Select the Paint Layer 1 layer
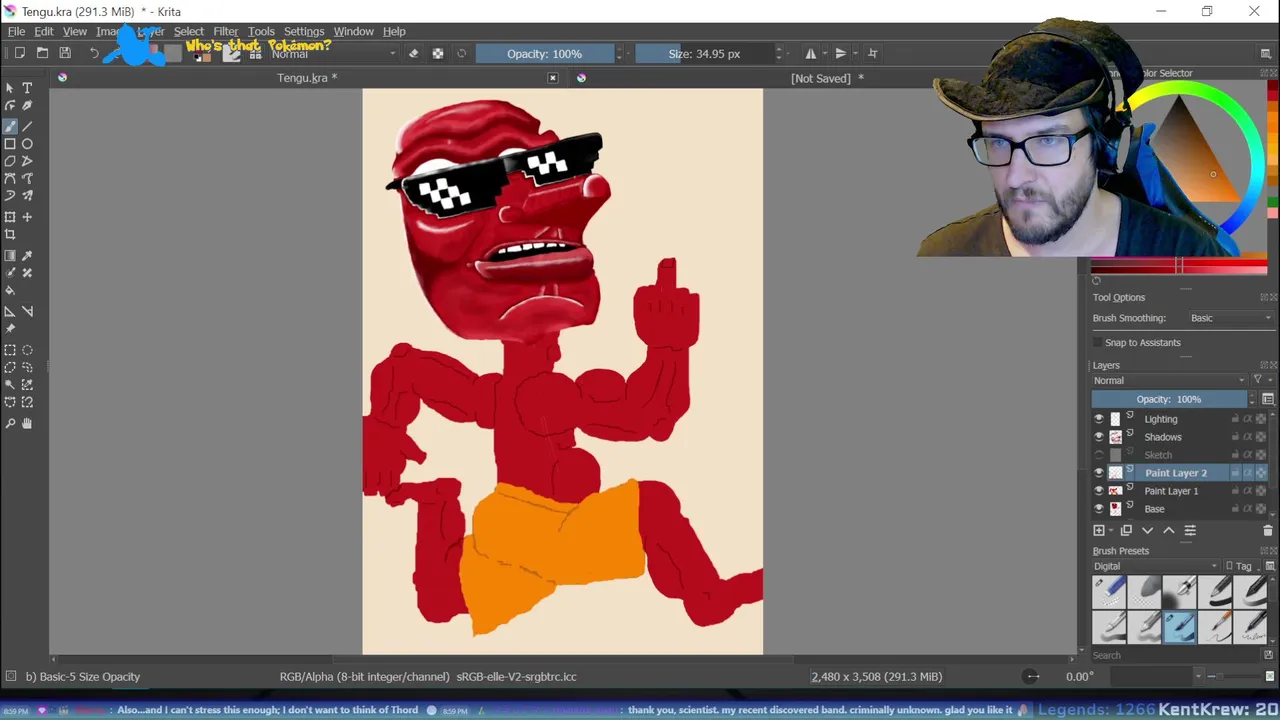 [1171, 491]
